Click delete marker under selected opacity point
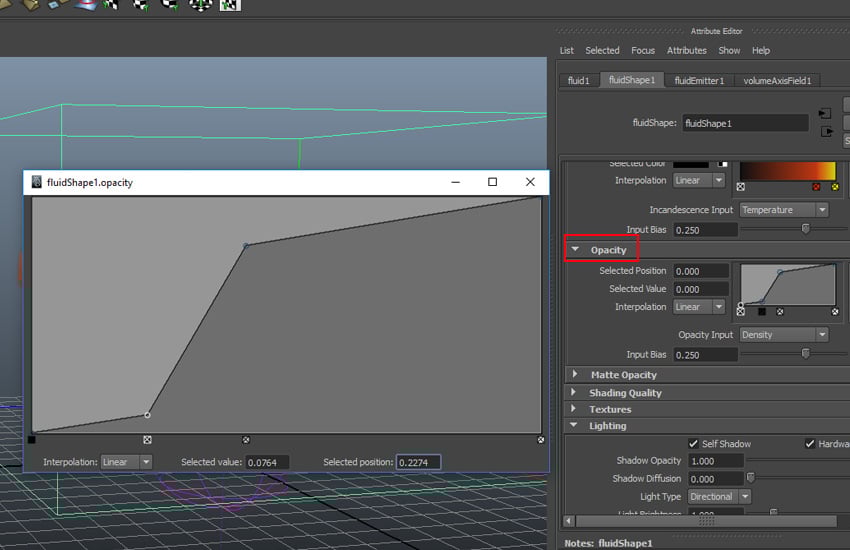Screen dimensions: 850x550 (148, 439)
